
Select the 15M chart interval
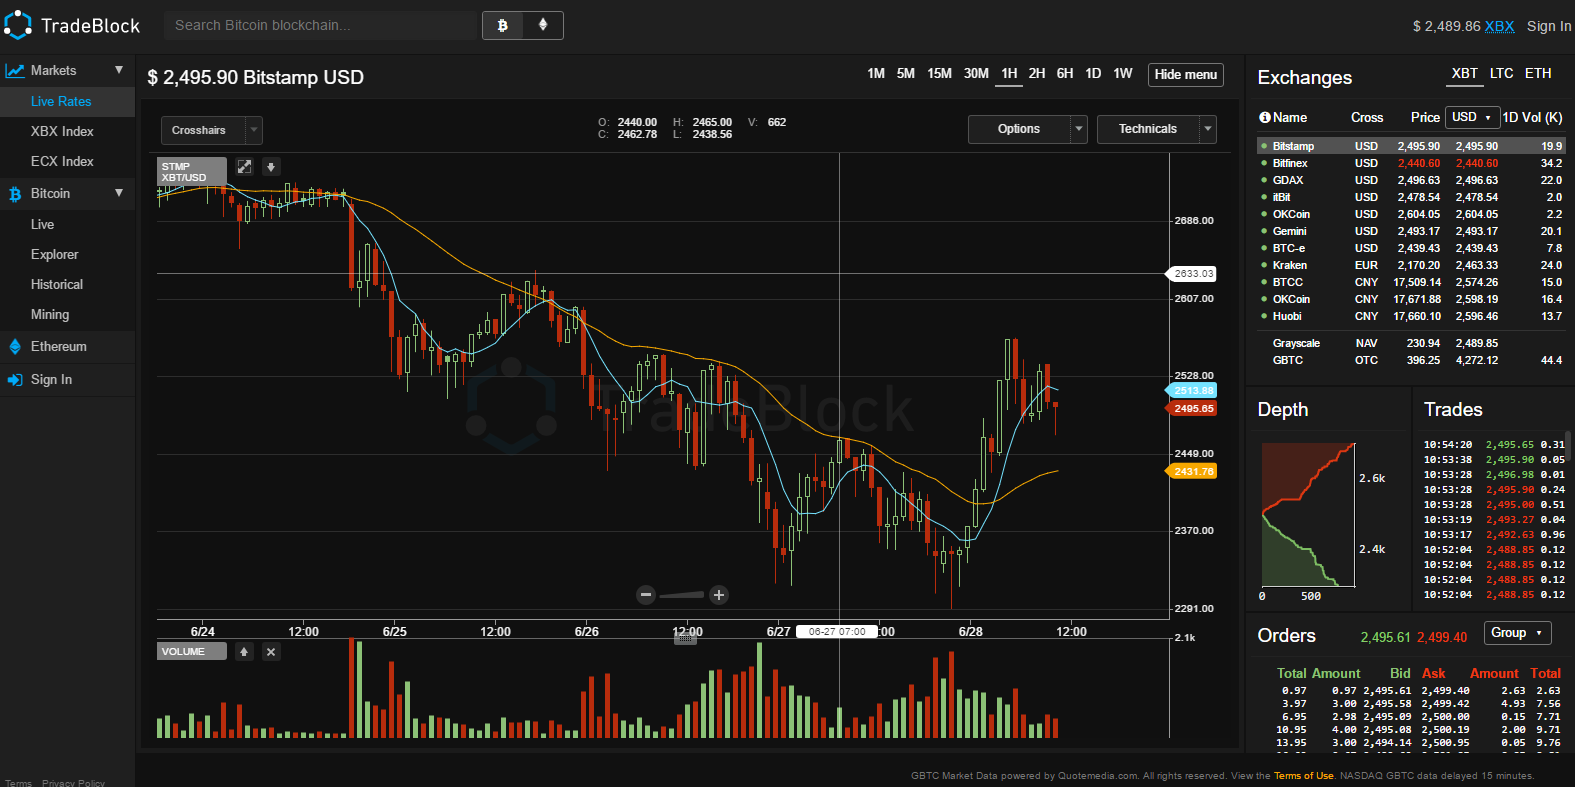[x=940, y=74]
